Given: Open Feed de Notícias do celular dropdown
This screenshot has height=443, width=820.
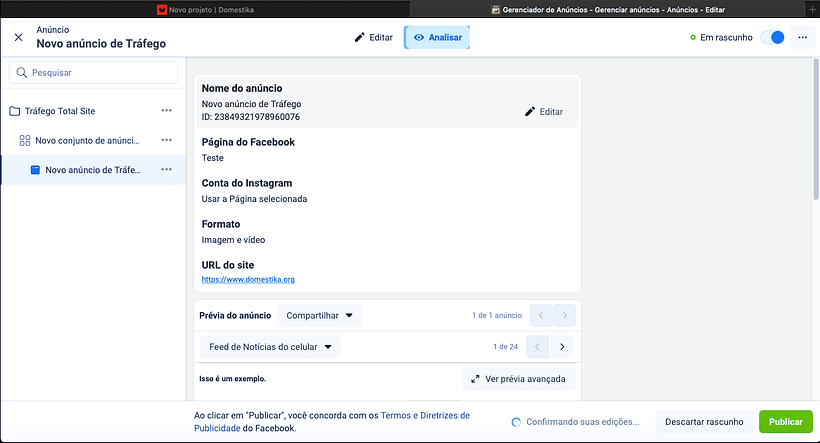Looking at the screenshot, I should 270,347.
